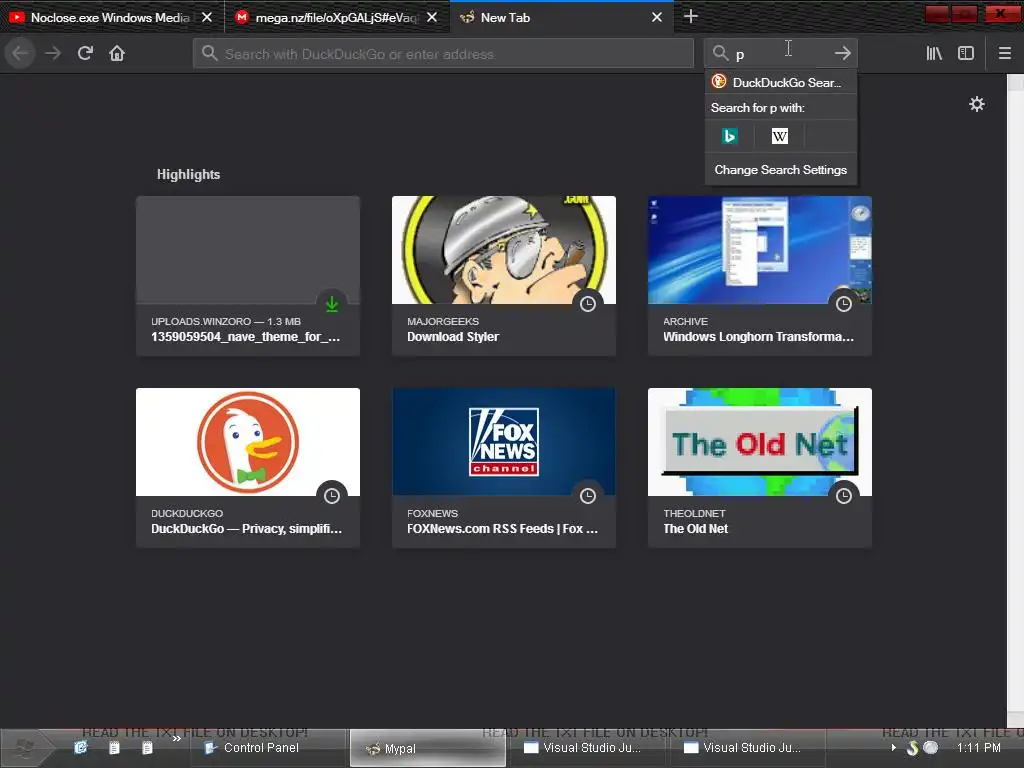Click history clock icon on Old Net card
The width and height of the screenshot is (1024, 768).
pyautogui.click(x=844, y=496)
